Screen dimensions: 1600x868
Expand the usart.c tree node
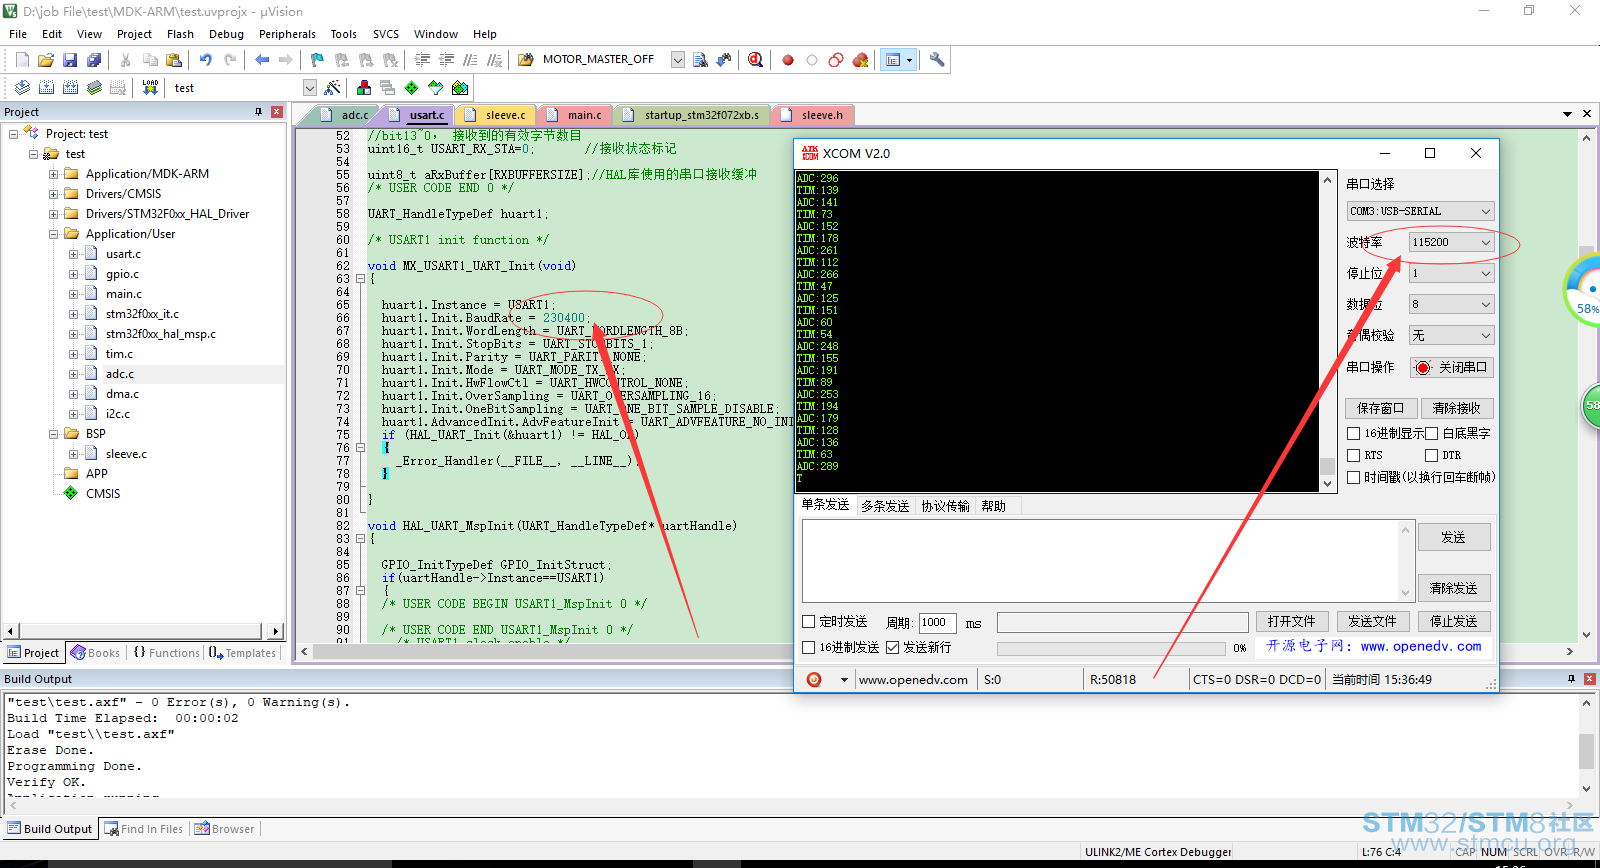pos(73,254)
